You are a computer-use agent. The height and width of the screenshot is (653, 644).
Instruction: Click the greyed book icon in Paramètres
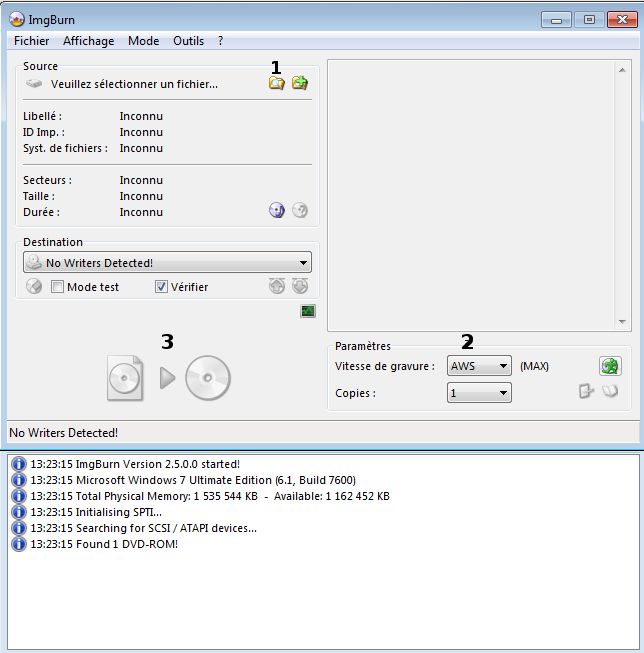pyautogui.click(x=610, y=391)
